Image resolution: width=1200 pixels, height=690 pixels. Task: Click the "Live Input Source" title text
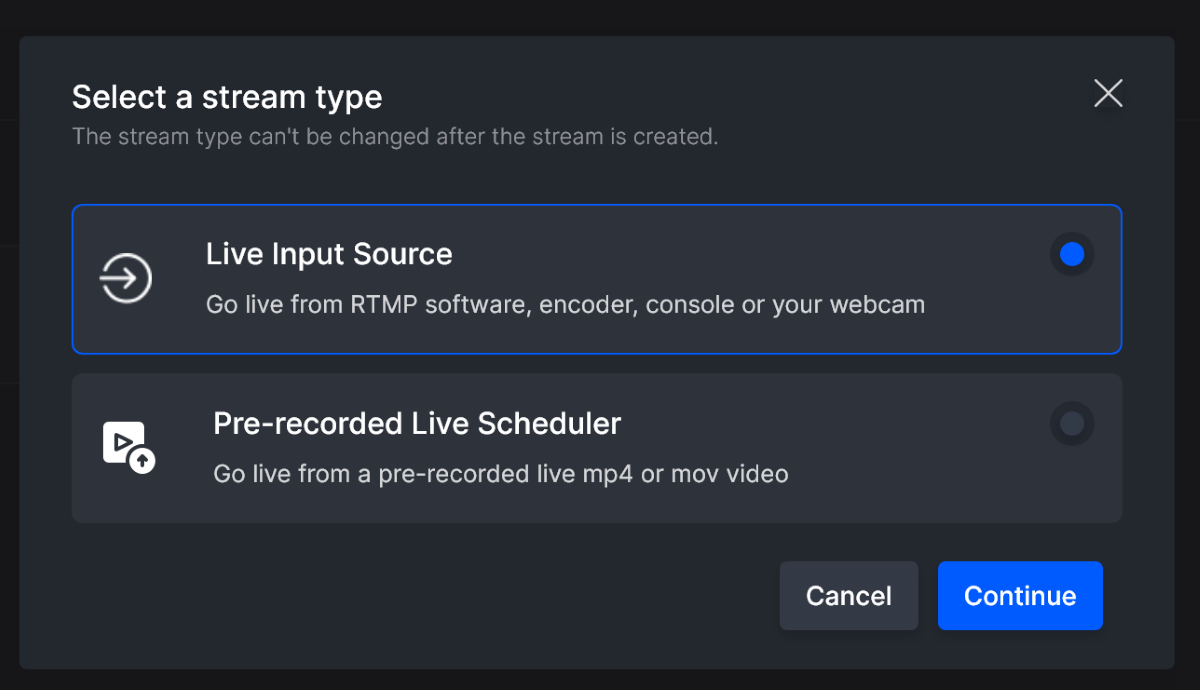point(329,254)
